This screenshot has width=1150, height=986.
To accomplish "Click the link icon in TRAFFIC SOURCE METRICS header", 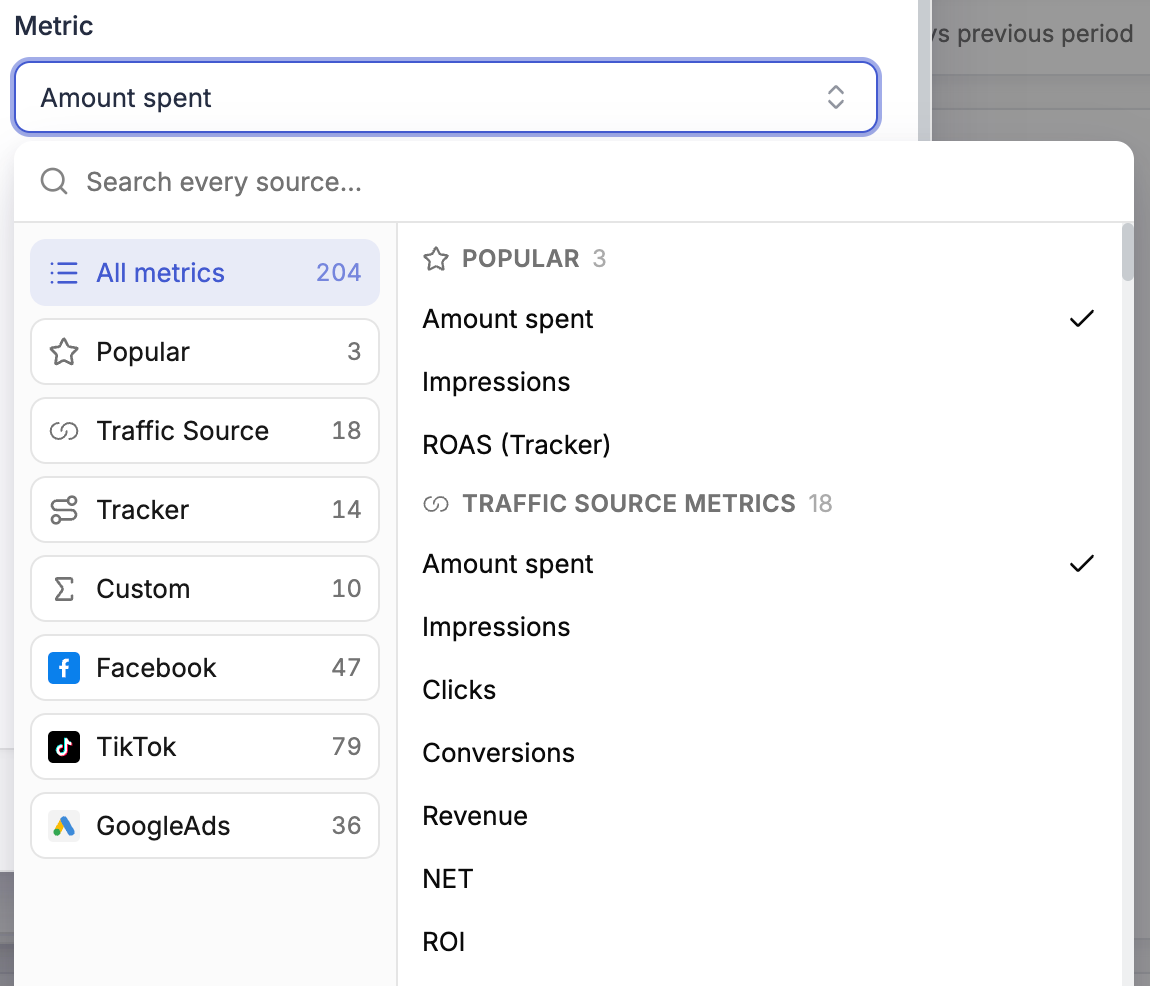I will (436, 504).
